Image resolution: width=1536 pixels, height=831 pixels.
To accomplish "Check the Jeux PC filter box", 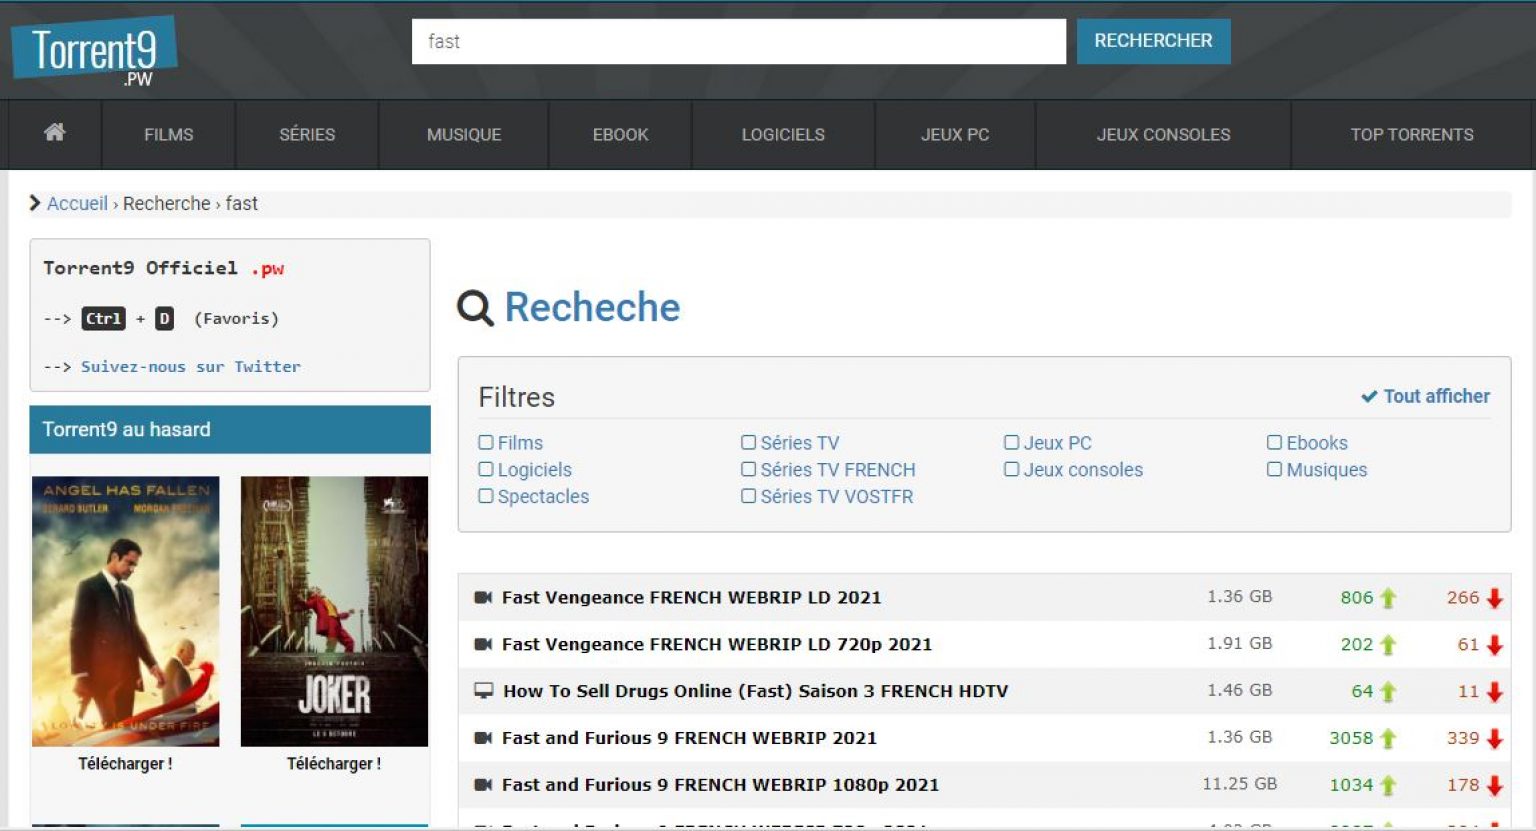I will click(1011, 443).
